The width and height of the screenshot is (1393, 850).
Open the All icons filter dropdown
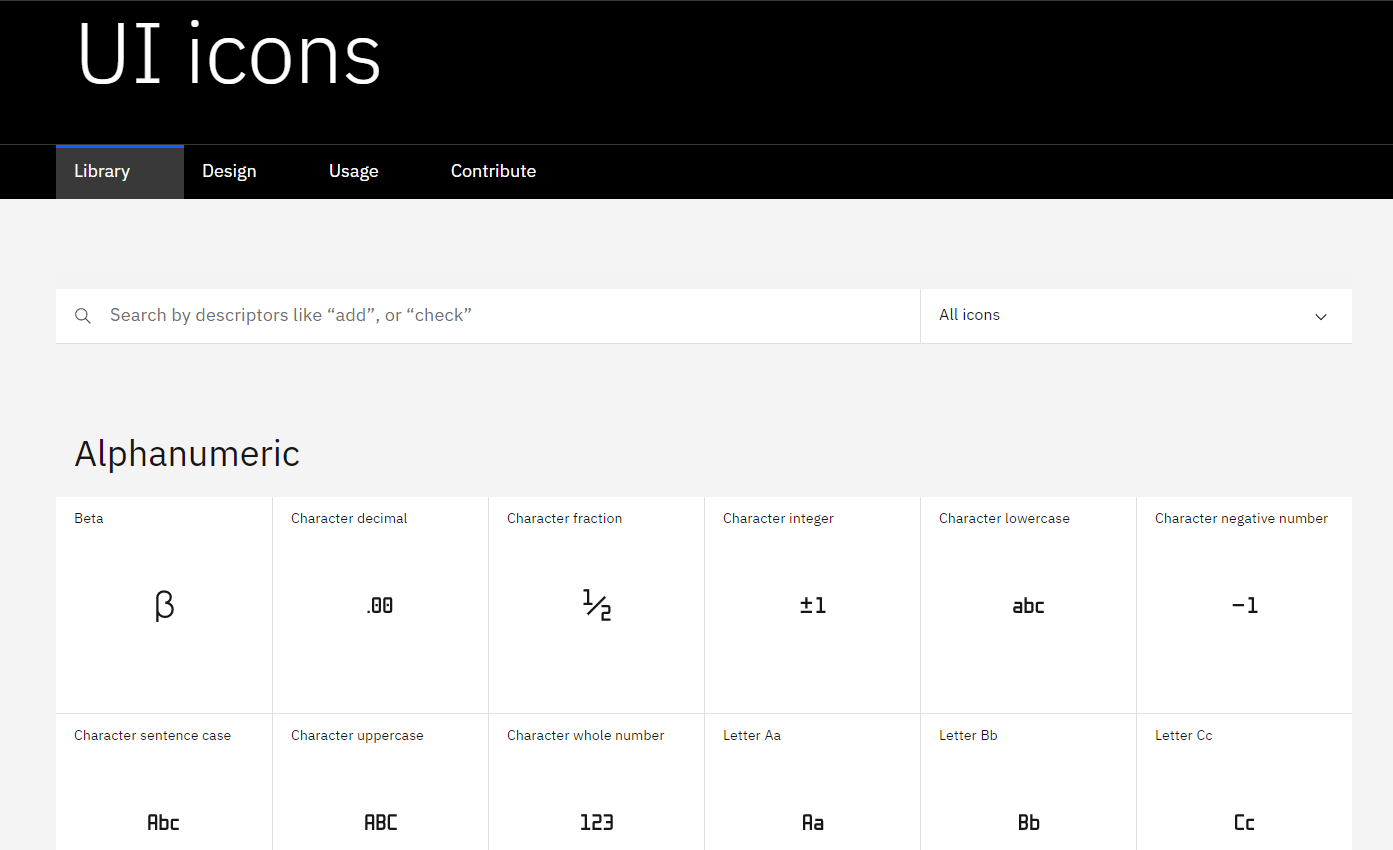(1135, 316)
